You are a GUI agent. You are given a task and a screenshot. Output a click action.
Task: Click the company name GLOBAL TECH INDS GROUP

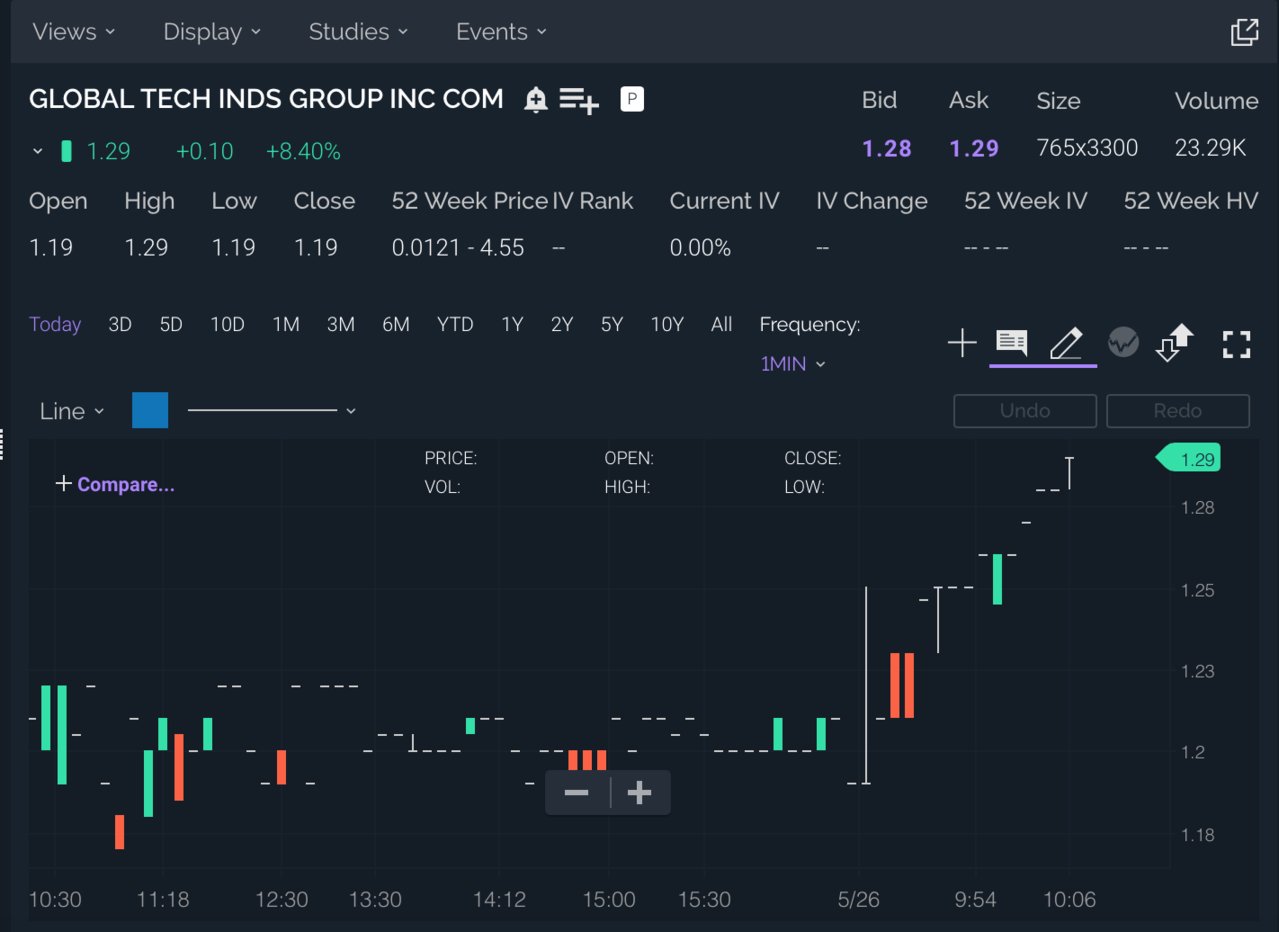pyautogui.click(x=266, y=99)
